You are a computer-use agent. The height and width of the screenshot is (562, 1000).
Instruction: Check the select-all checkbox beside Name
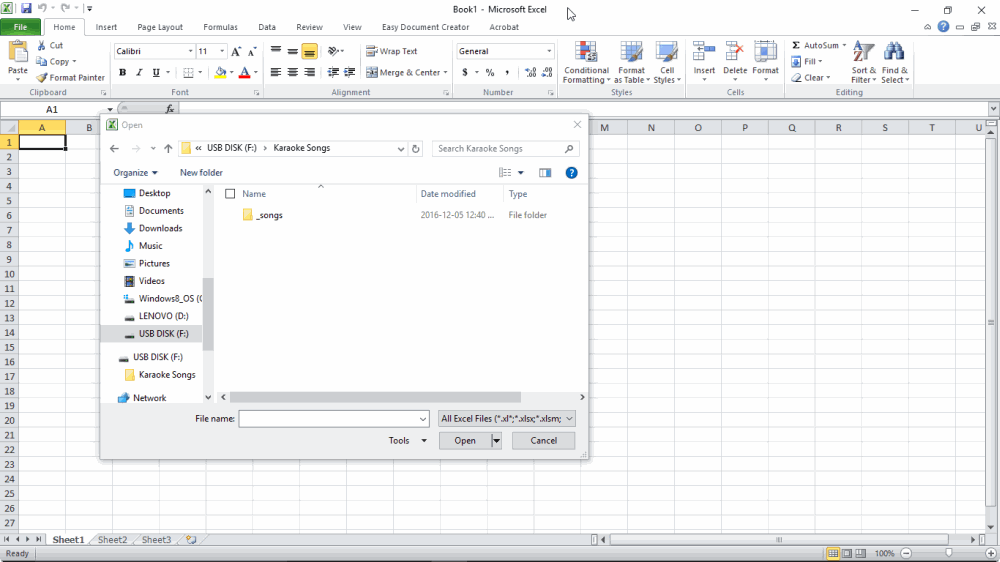pyautogui.click(x=230, y=194)
